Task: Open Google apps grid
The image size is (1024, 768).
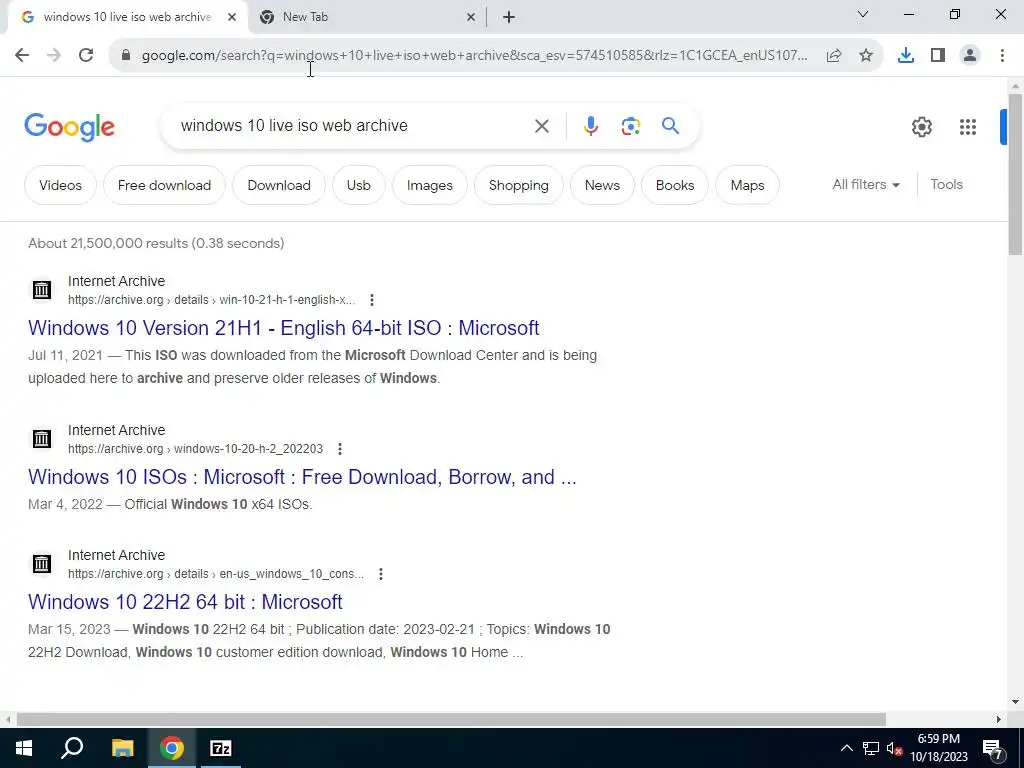Action: coord(968,127)
